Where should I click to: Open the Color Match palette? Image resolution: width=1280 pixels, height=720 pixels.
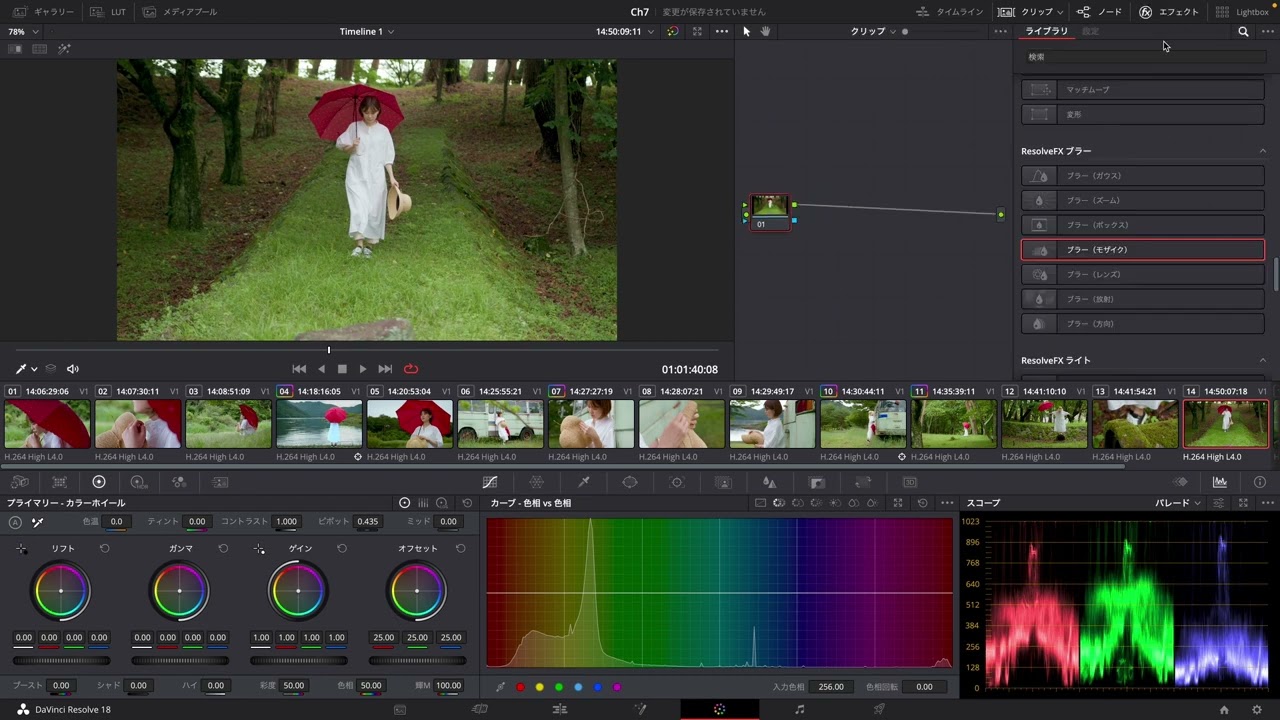click(x=59, y=482)
